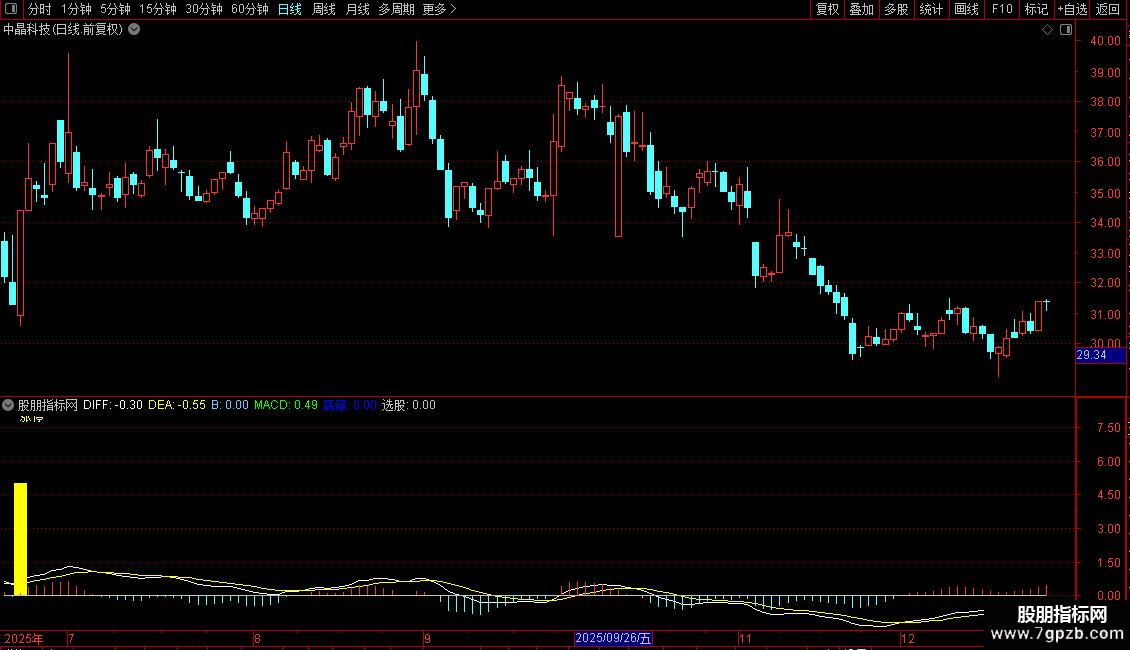Click the 35.00 price axis label
Screen dimensions: 1130x650
[1105, 194]
